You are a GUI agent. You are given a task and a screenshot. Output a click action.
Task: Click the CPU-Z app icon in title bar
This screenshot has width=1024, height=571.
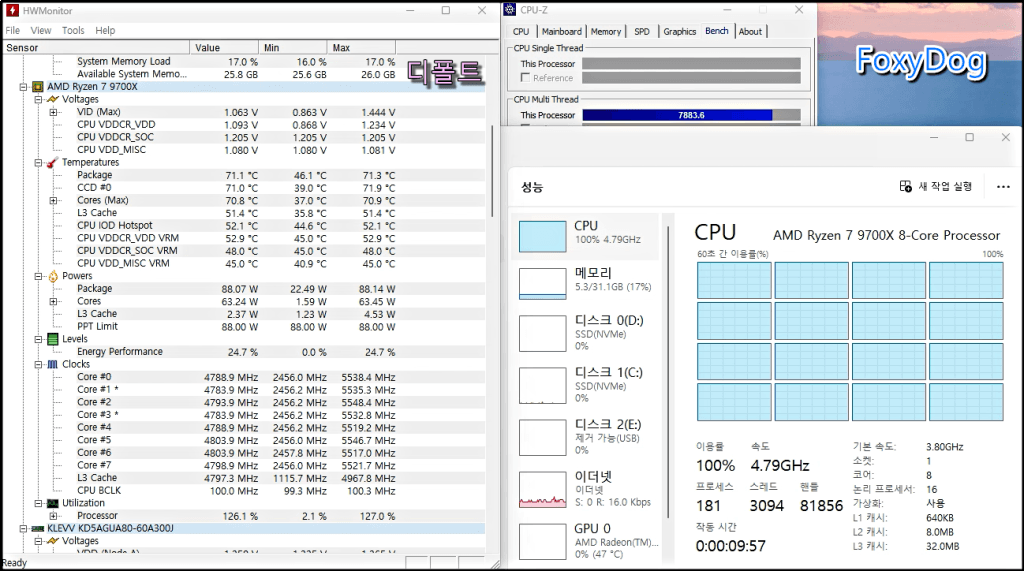click(x=511, y=10)
